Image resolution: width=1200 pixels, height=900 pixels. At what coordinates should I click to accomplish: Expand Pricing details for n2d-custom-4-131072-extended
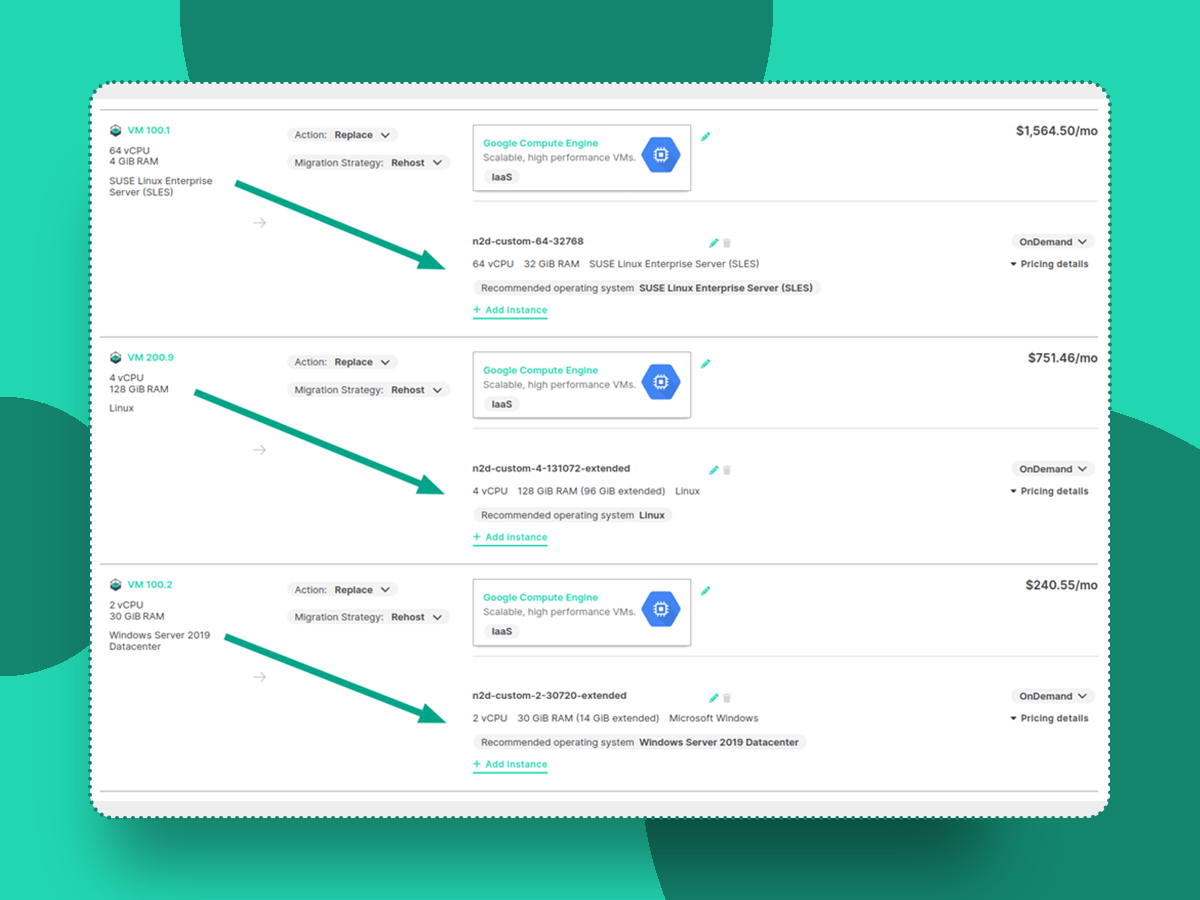1049,491
